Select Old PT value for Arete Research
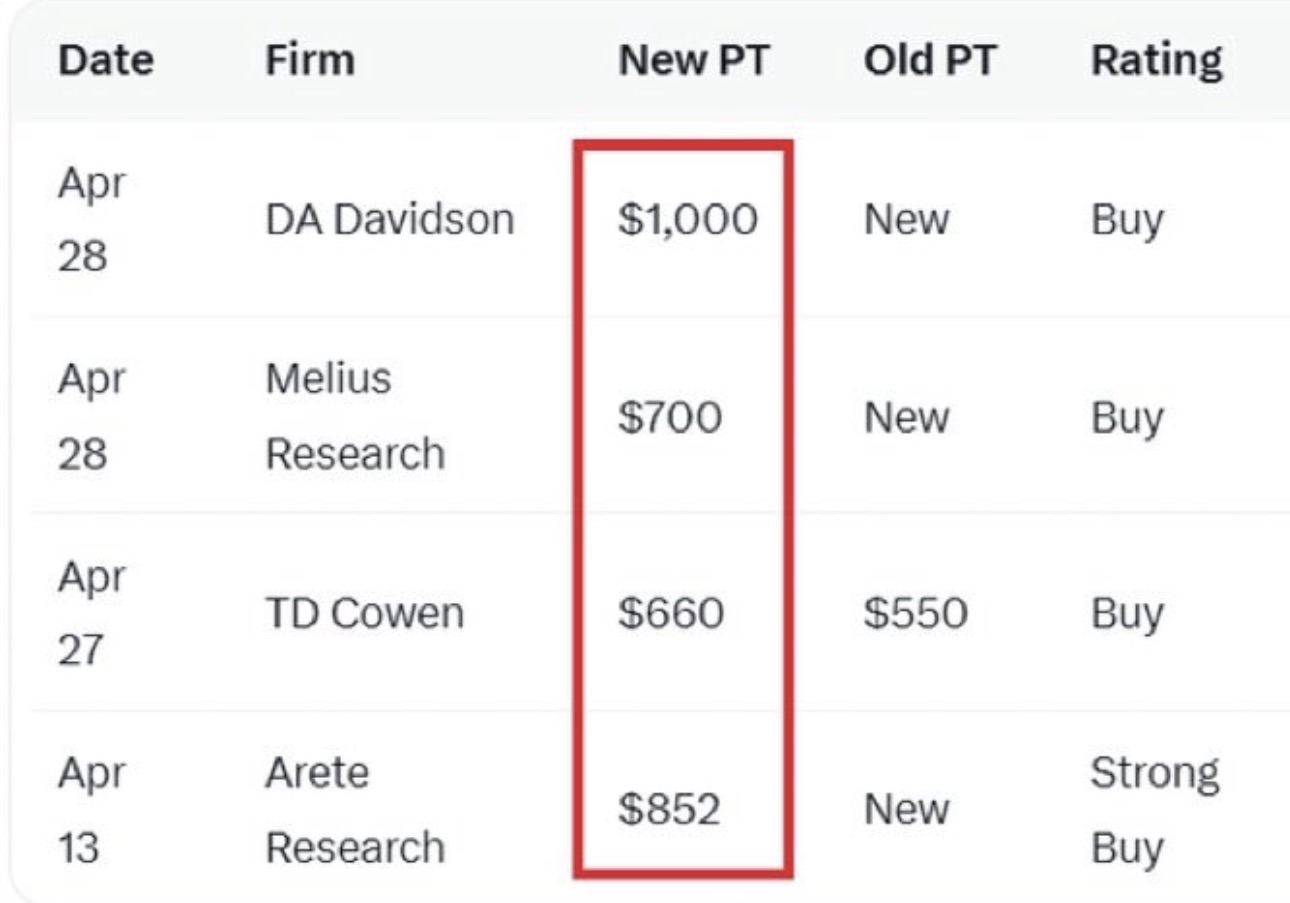1290x903 pixels. point(906,809)
